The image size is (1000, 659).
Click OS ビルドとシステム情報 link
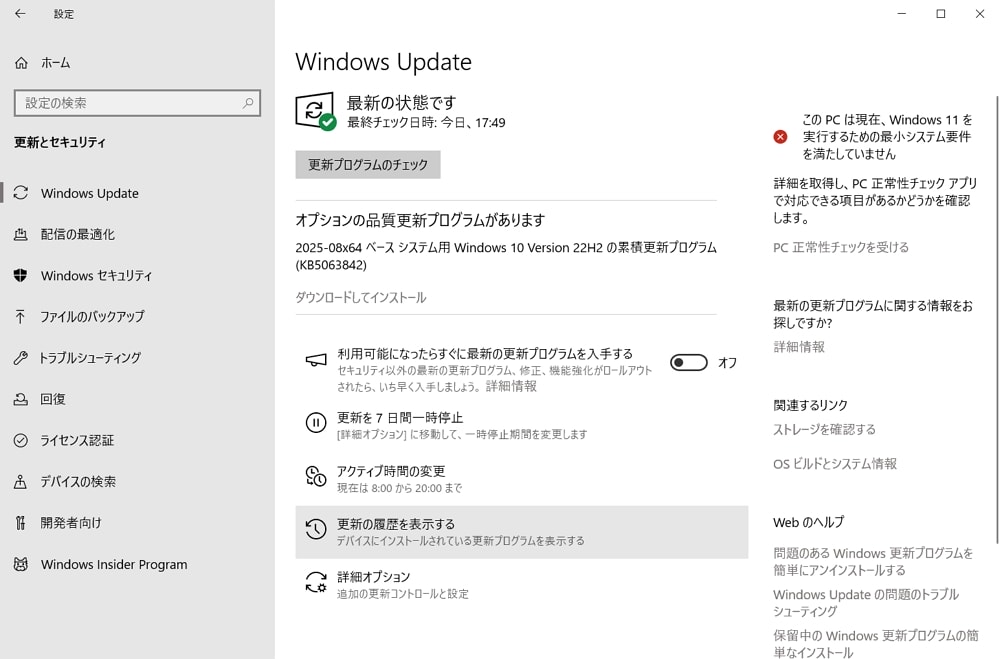click(x=835, y=464)
